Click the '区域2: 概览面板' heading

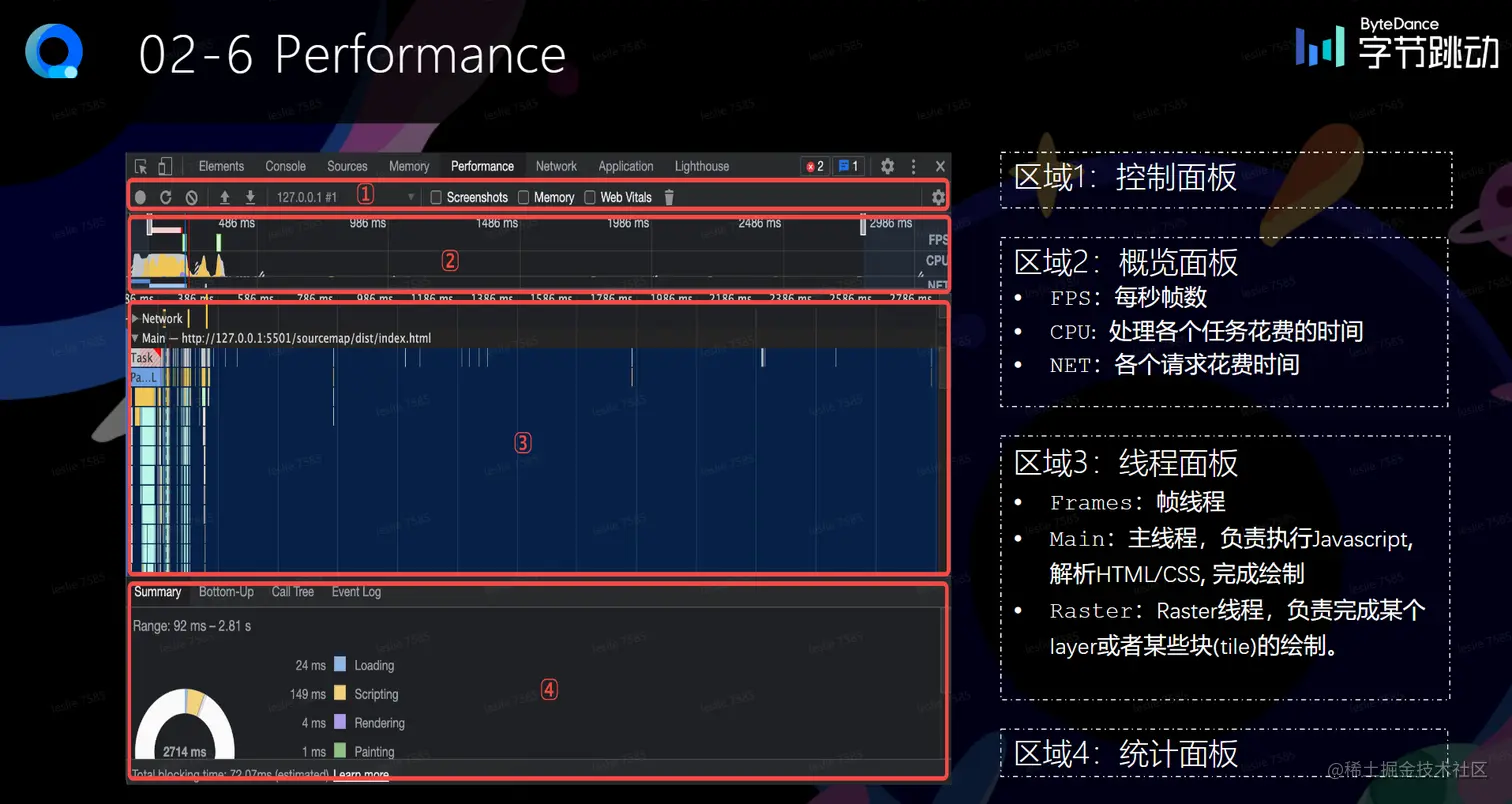pyautogui.click(x=1126, y=262)
